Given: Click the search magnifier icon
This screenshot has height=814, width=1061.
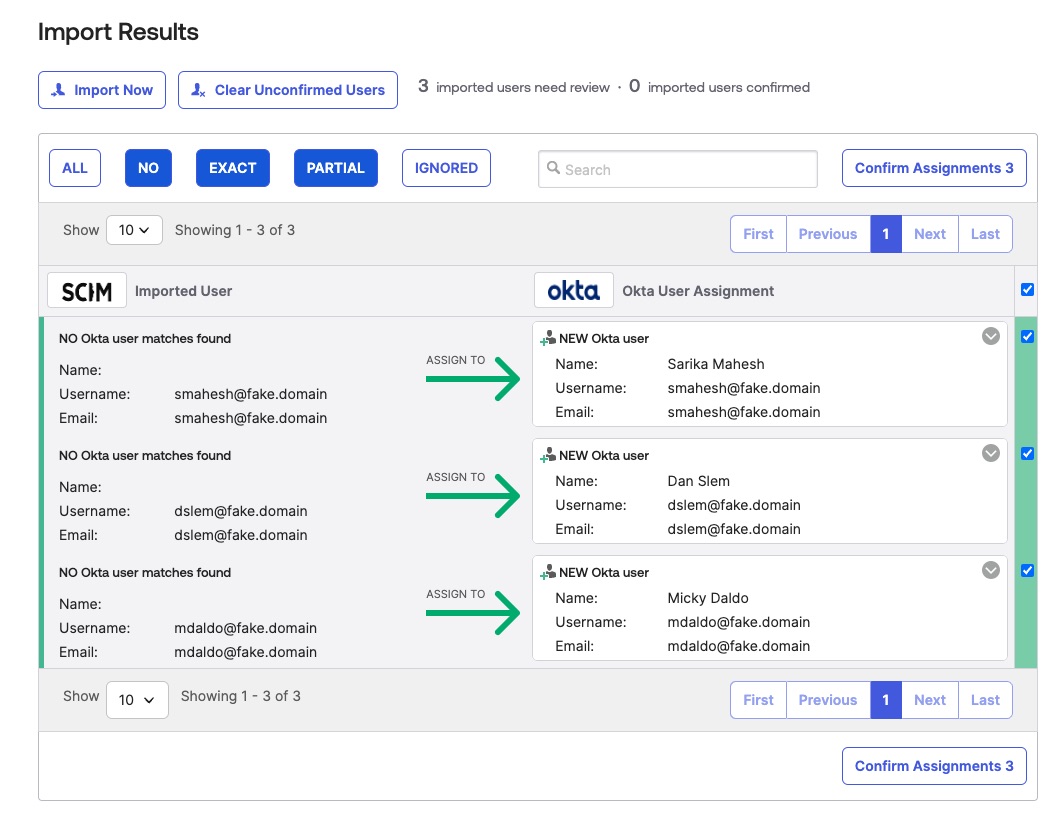Looking at the screenshot, I should tap(552, 169).
